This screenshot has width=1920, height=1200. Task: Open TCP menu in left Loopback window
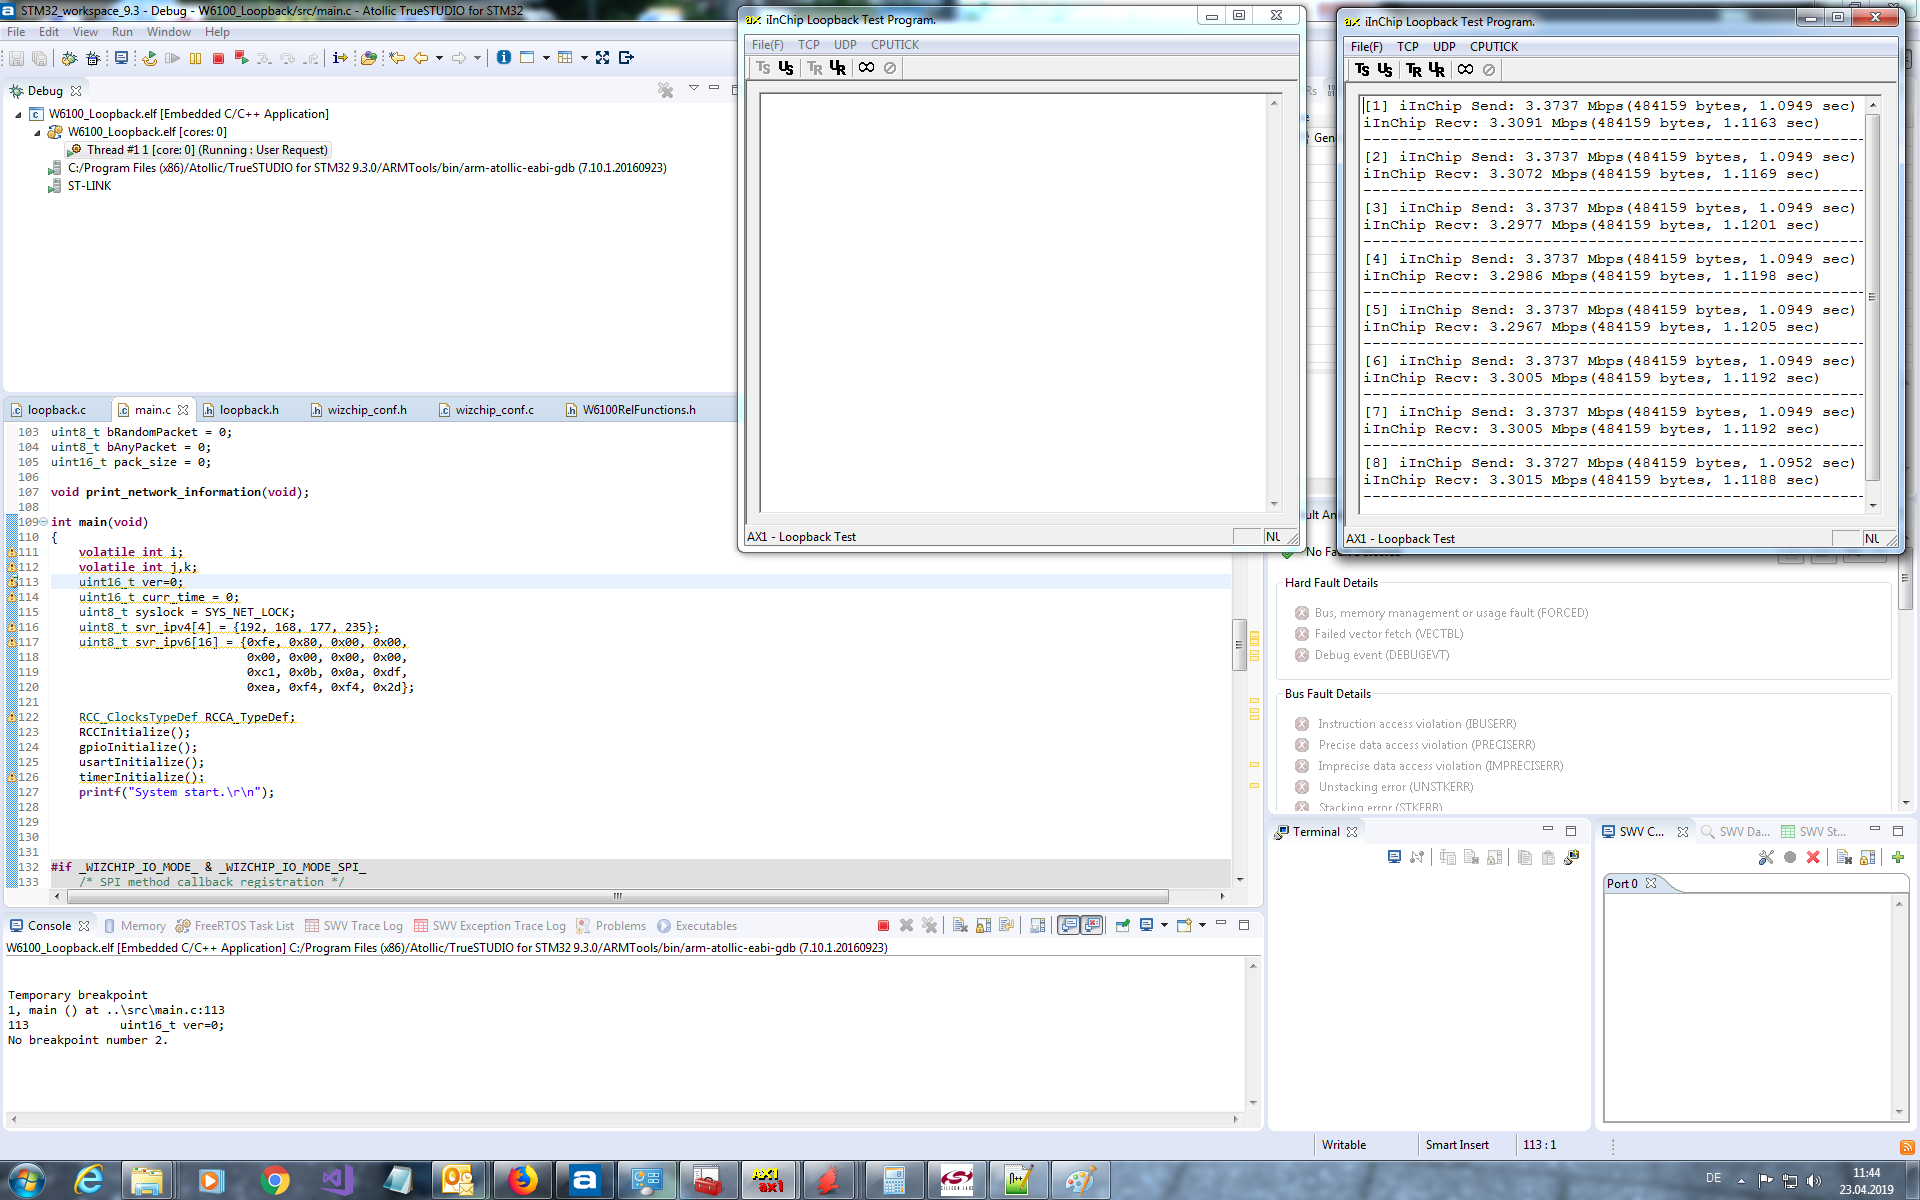[x=809, y=45]
